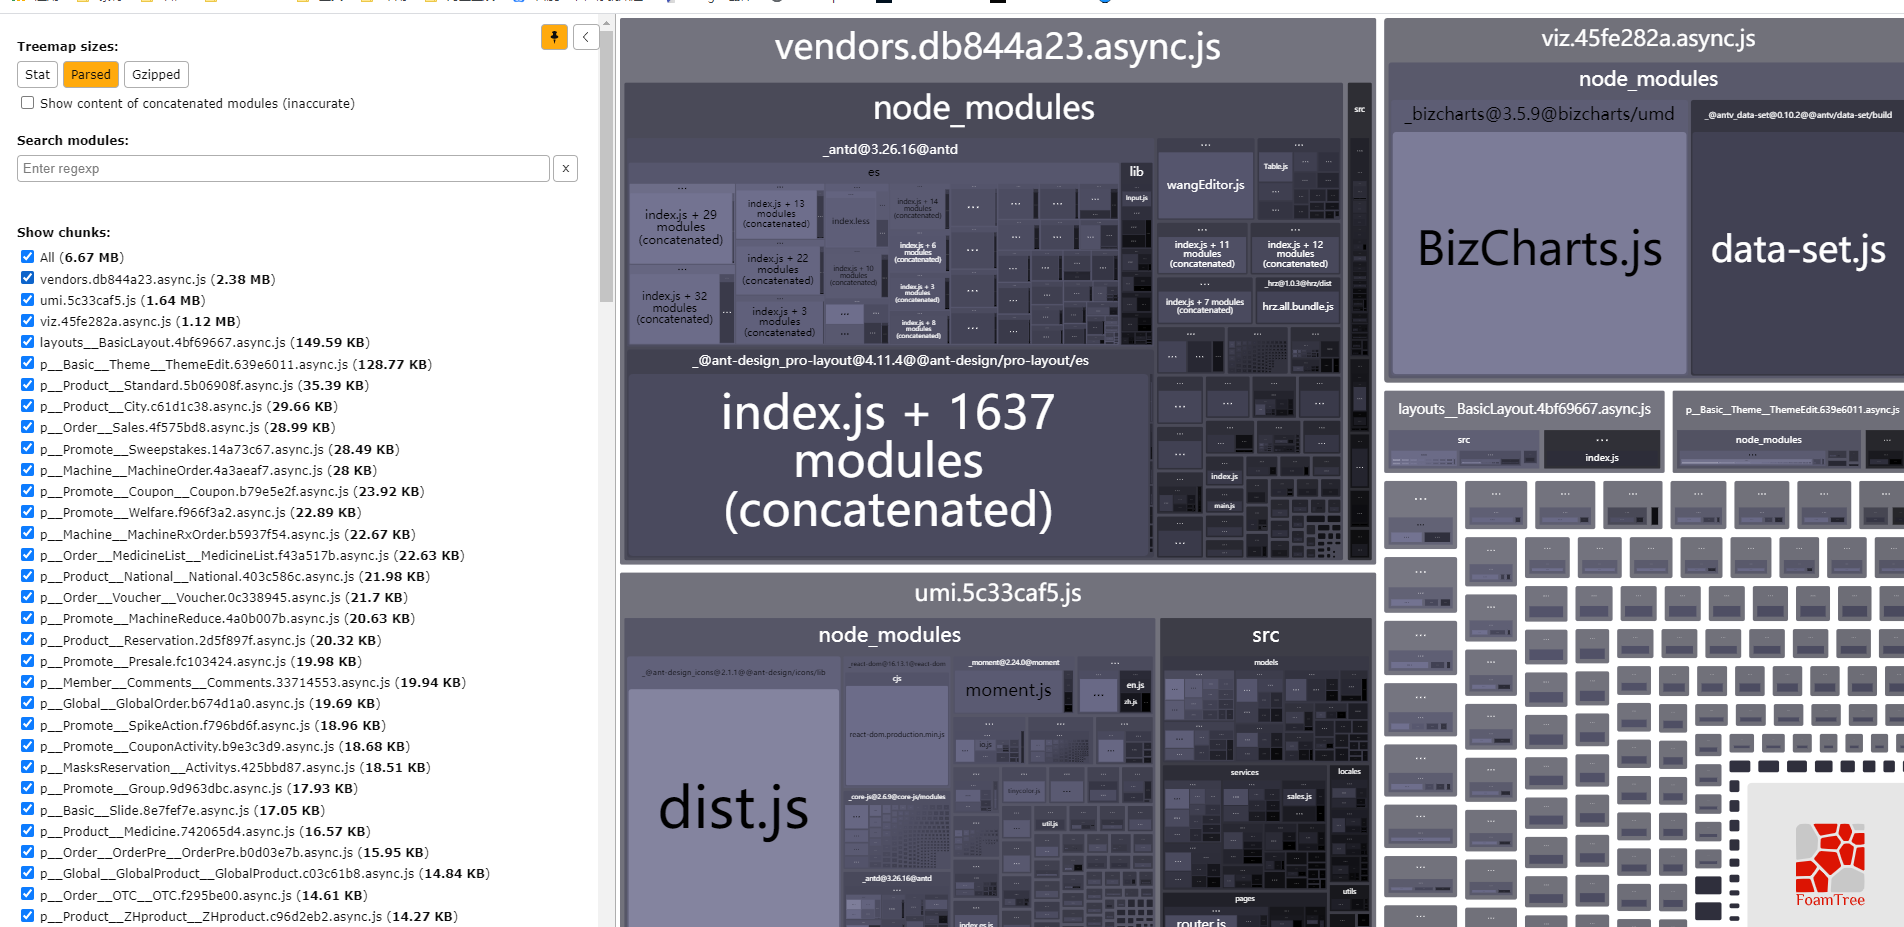Screen dimensions: 1904x927
Task: Collapse the sidebar with the chevron arrow
Action: point(586,37)
